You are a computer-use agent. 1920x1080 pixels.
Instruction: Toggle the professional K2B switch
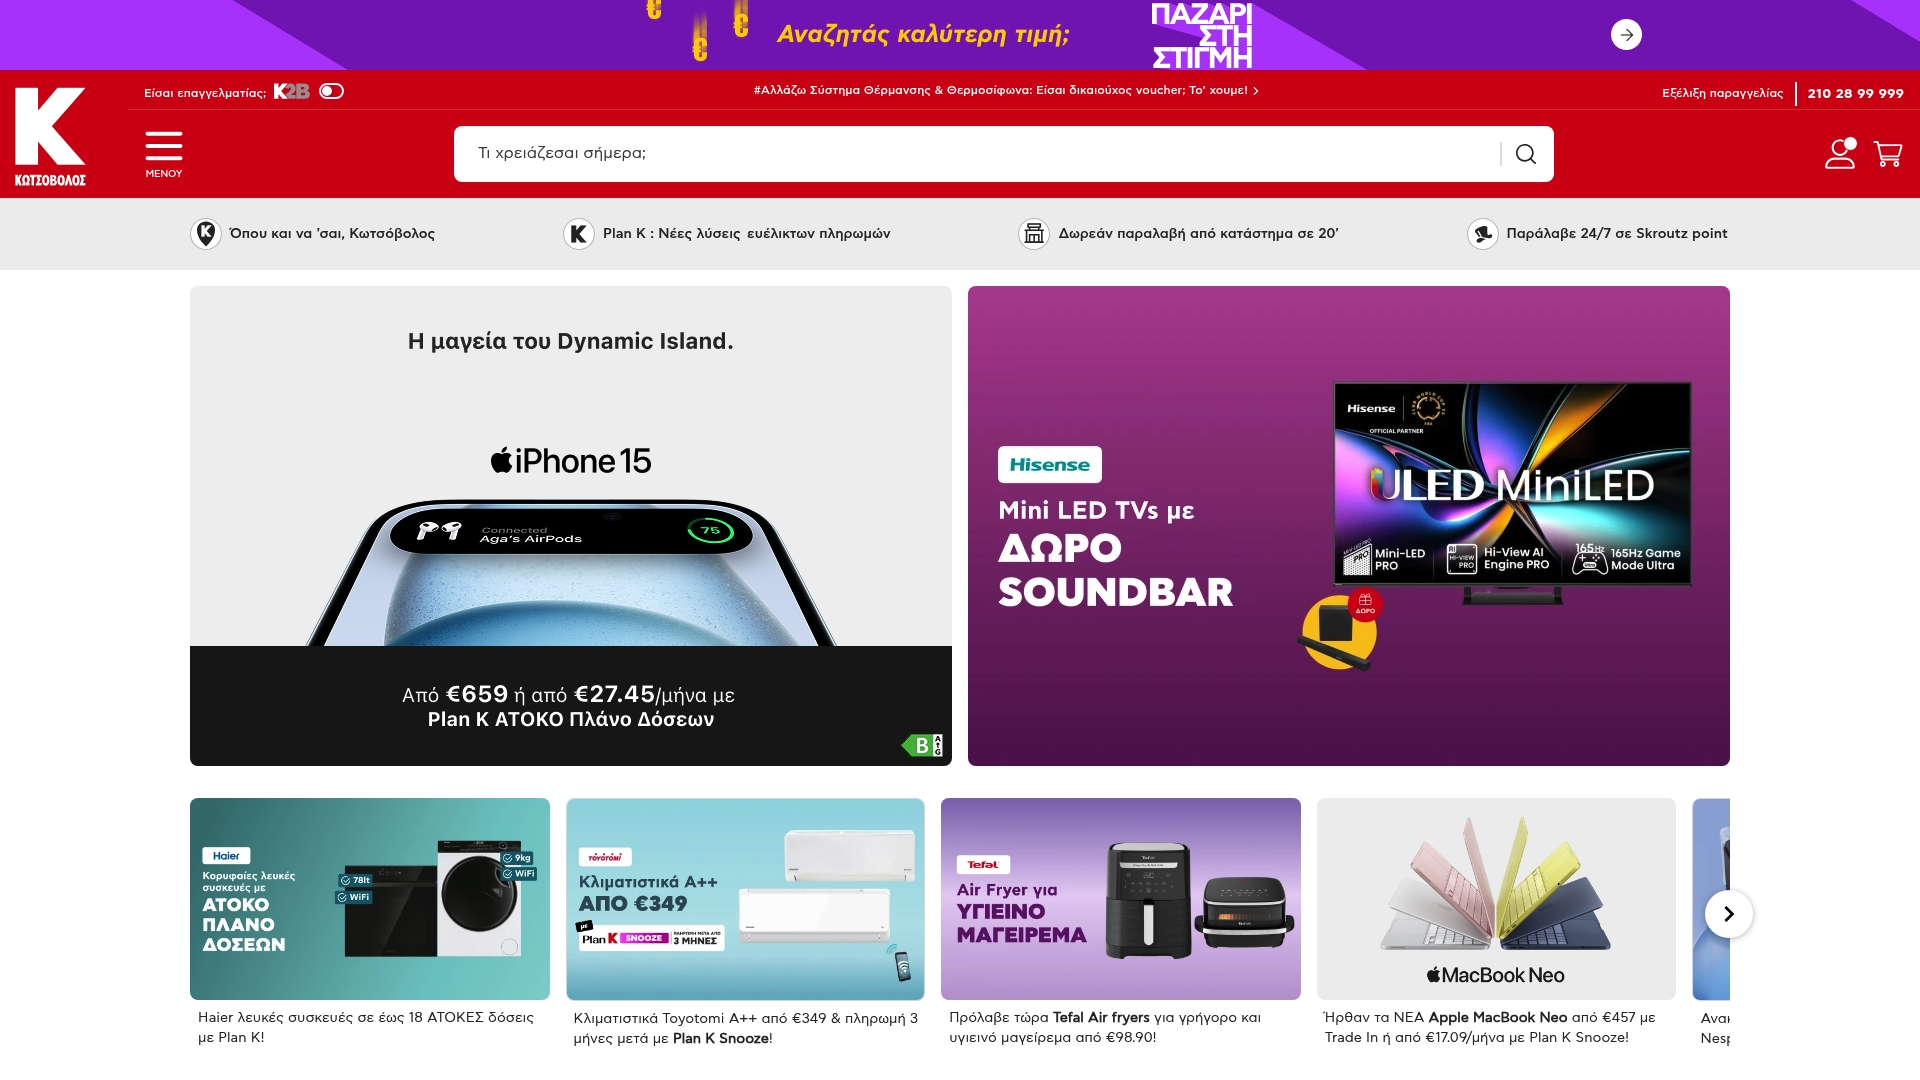pyautogui.click(x=331, y=91)
